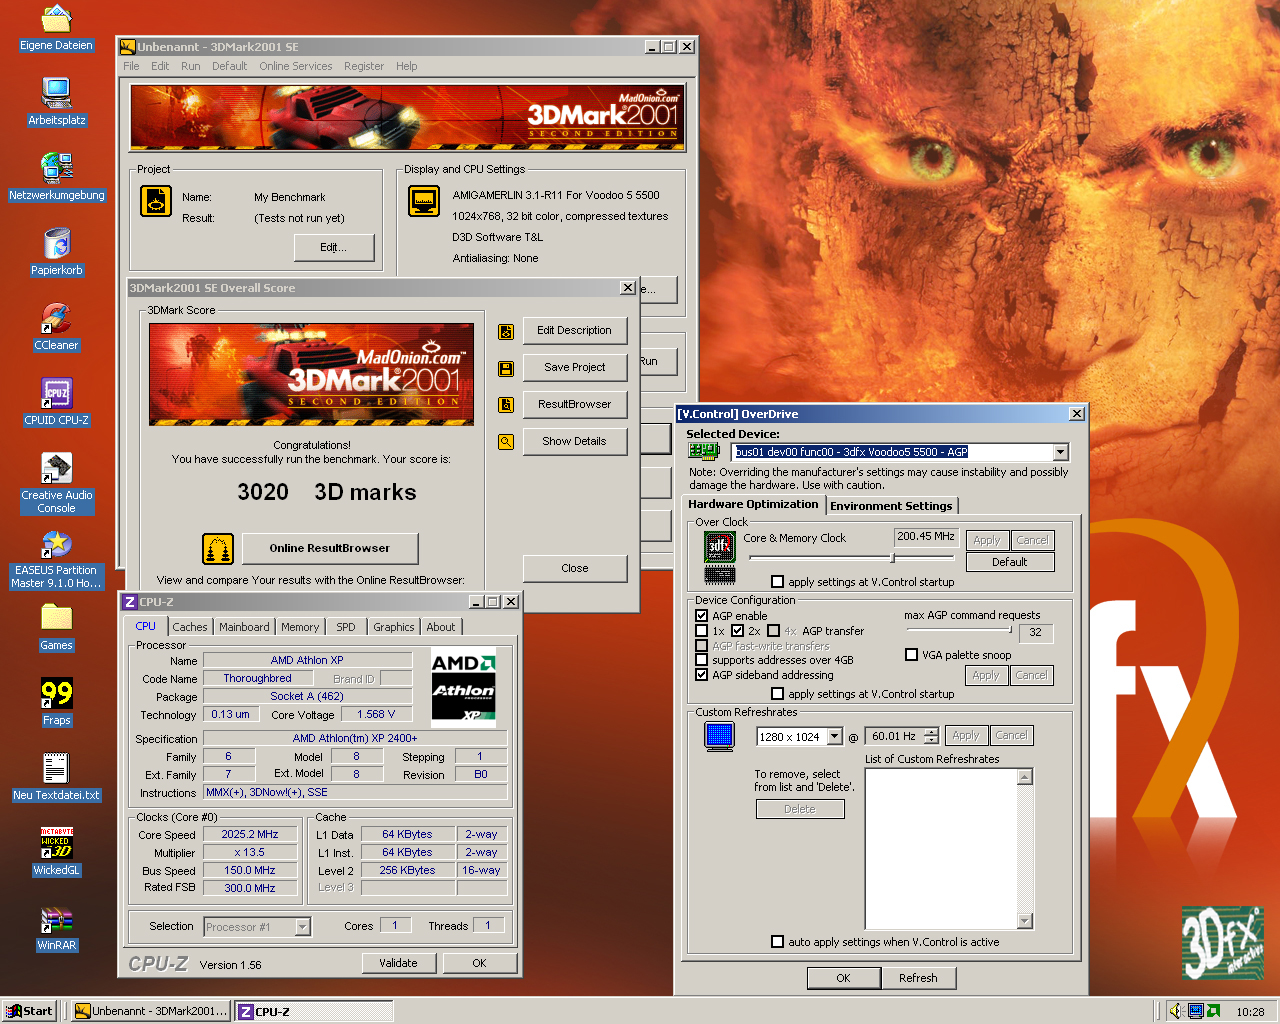Open the Processor #1 selection dropdown
Image resolution: width=1280 pixels, height=1024 pixels.
coord(302,927)
